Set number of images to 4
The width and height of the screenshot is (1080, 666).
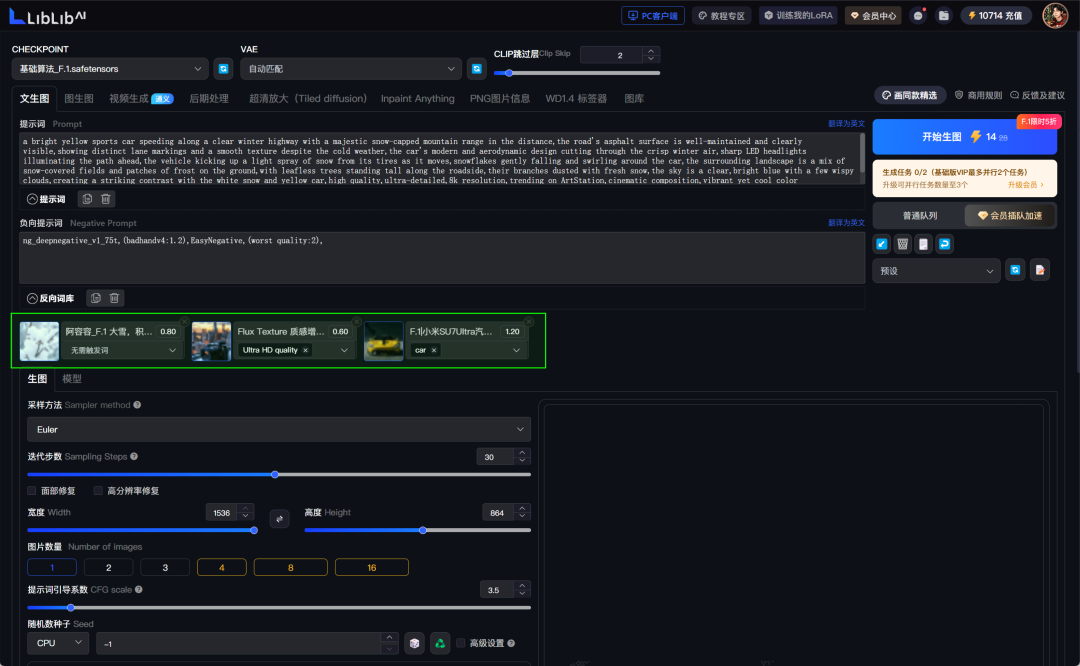pyautogui.click(x=221, y=567)
